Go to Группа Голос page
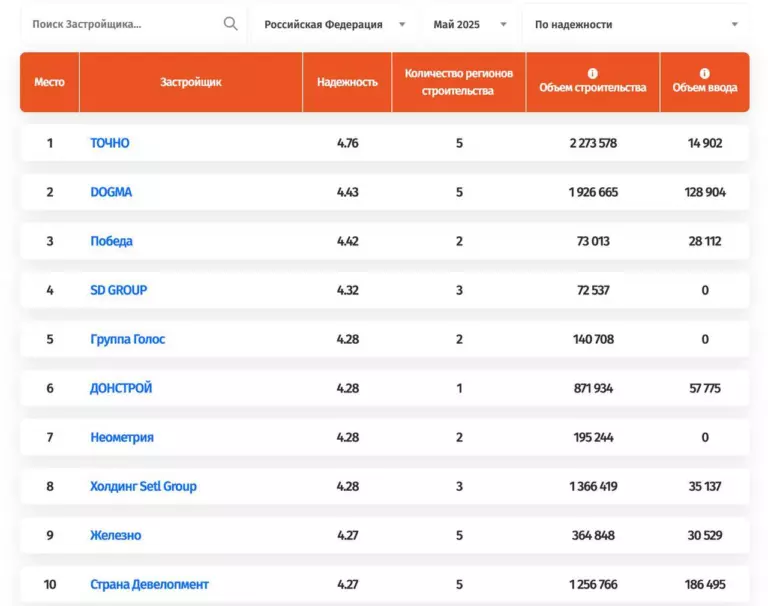768x606 pixels. [x=128, y=339]
